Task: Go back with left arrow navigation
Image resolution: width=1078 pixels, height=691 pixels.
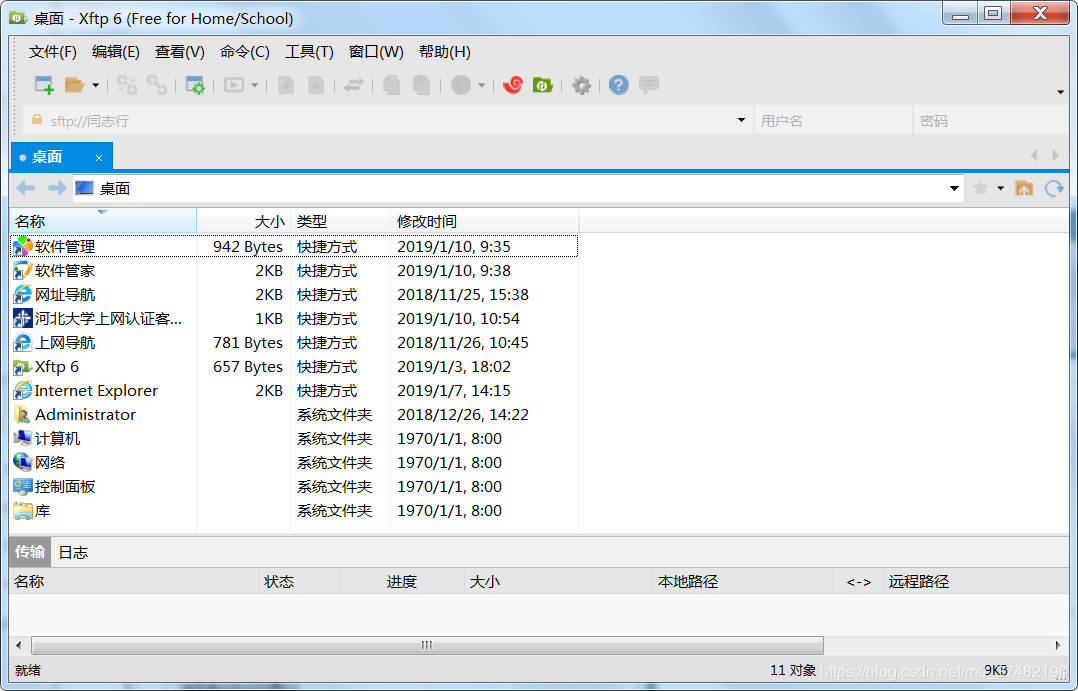Action: coord(25,188)
